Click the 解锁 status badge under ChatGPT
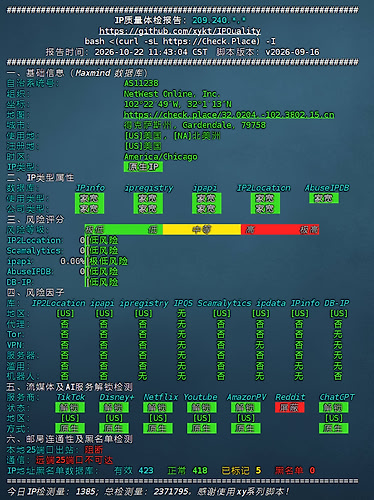Screen dimensions: 374x500 pos(333,408)
